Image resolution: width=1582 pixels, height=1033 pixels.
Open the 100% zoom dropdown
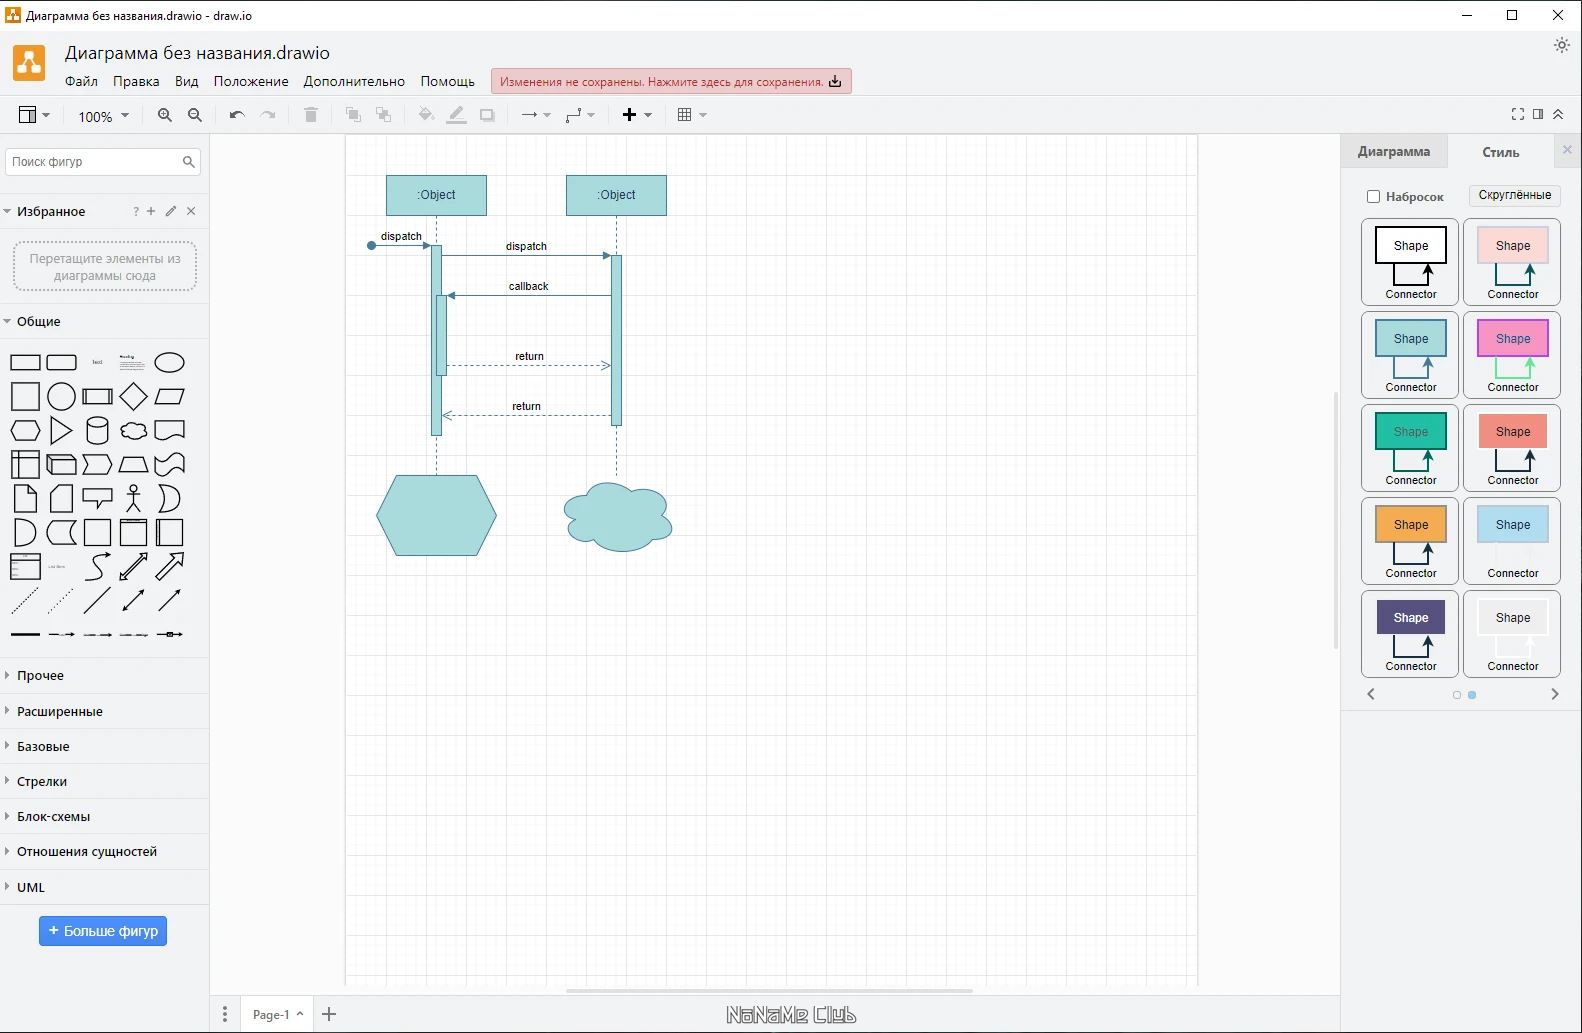tap(104, 116)
